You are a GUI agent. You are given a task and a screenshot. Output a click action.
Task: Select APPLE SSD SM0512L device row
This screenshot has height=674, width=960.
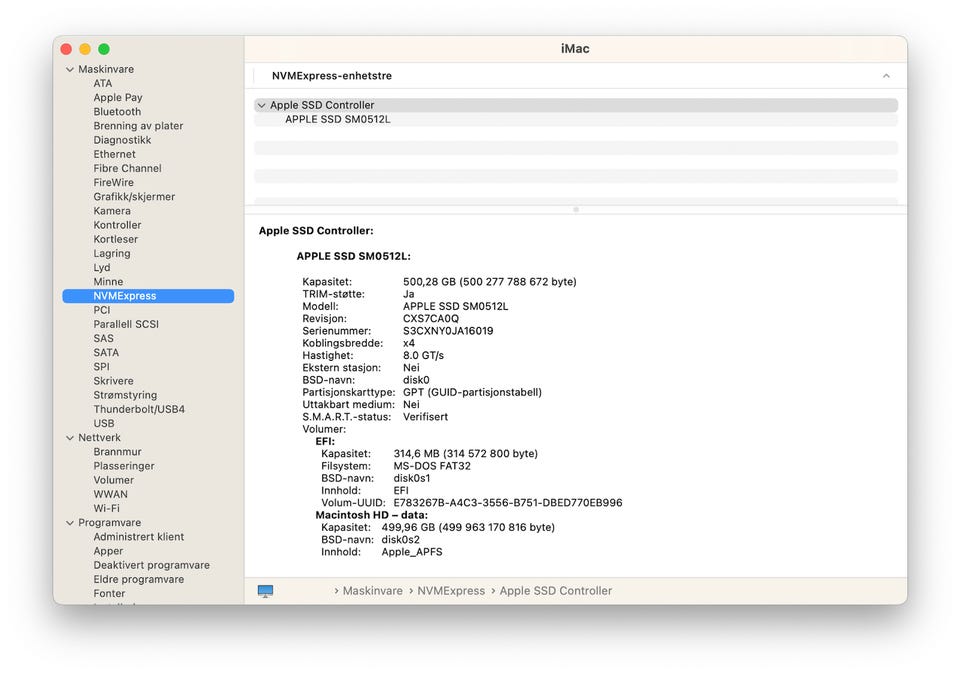[576, 119]
